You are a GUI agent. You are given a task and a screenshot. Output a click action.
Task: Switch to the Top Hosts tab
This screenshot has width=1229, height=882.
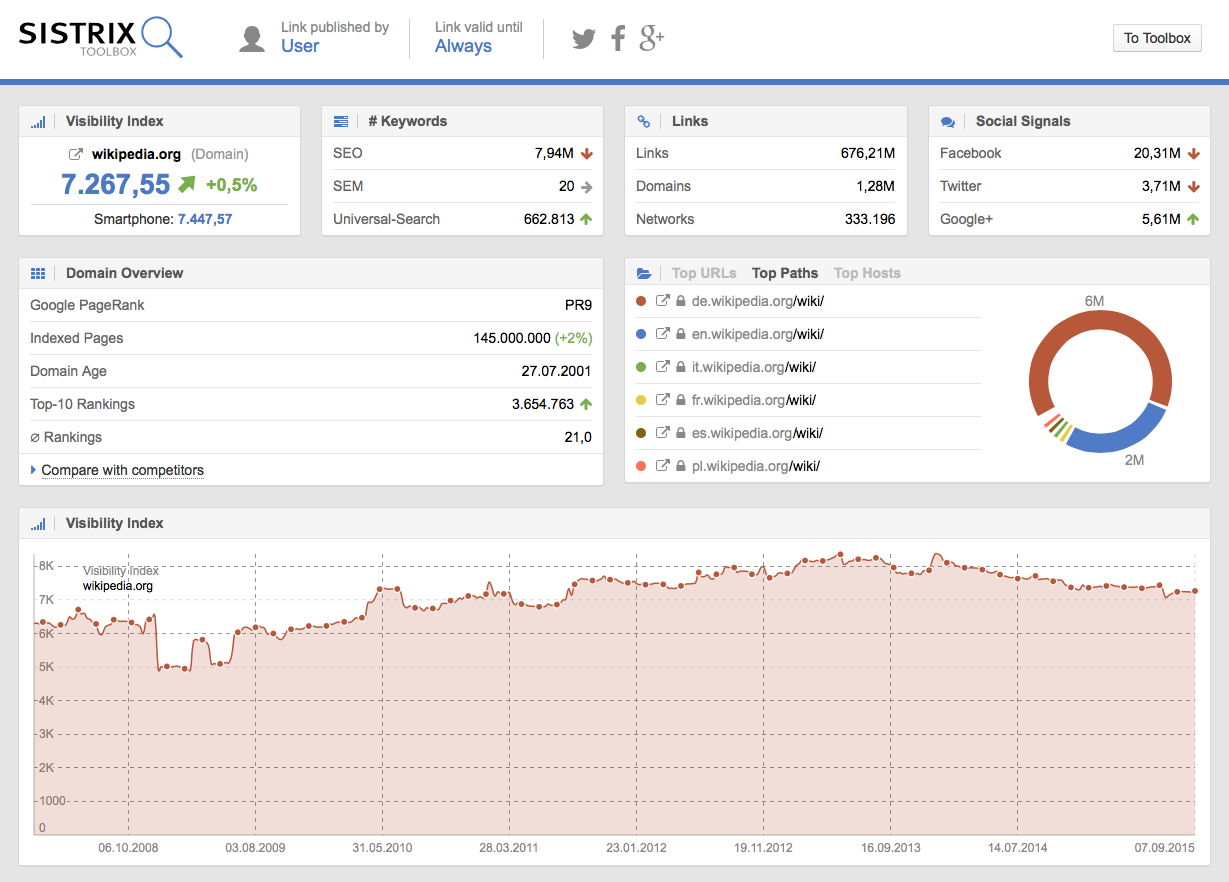[867, 273]
